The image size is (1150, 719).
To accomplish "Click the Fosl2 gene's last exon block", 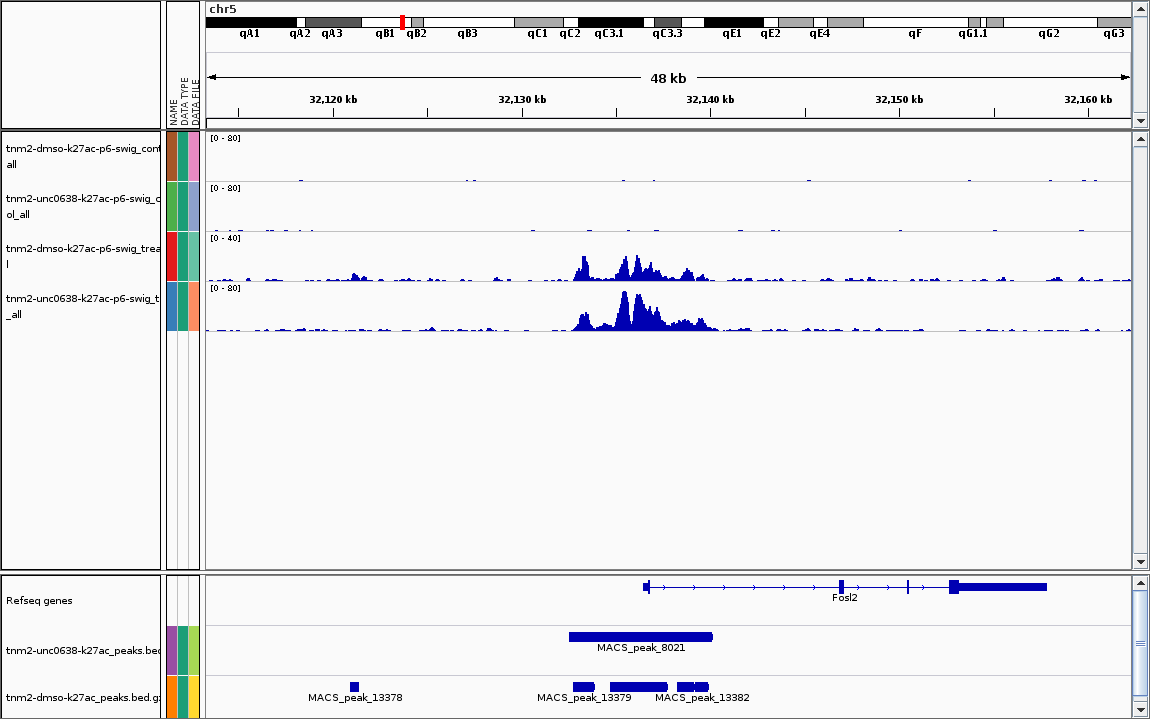I will pos(997,587).
